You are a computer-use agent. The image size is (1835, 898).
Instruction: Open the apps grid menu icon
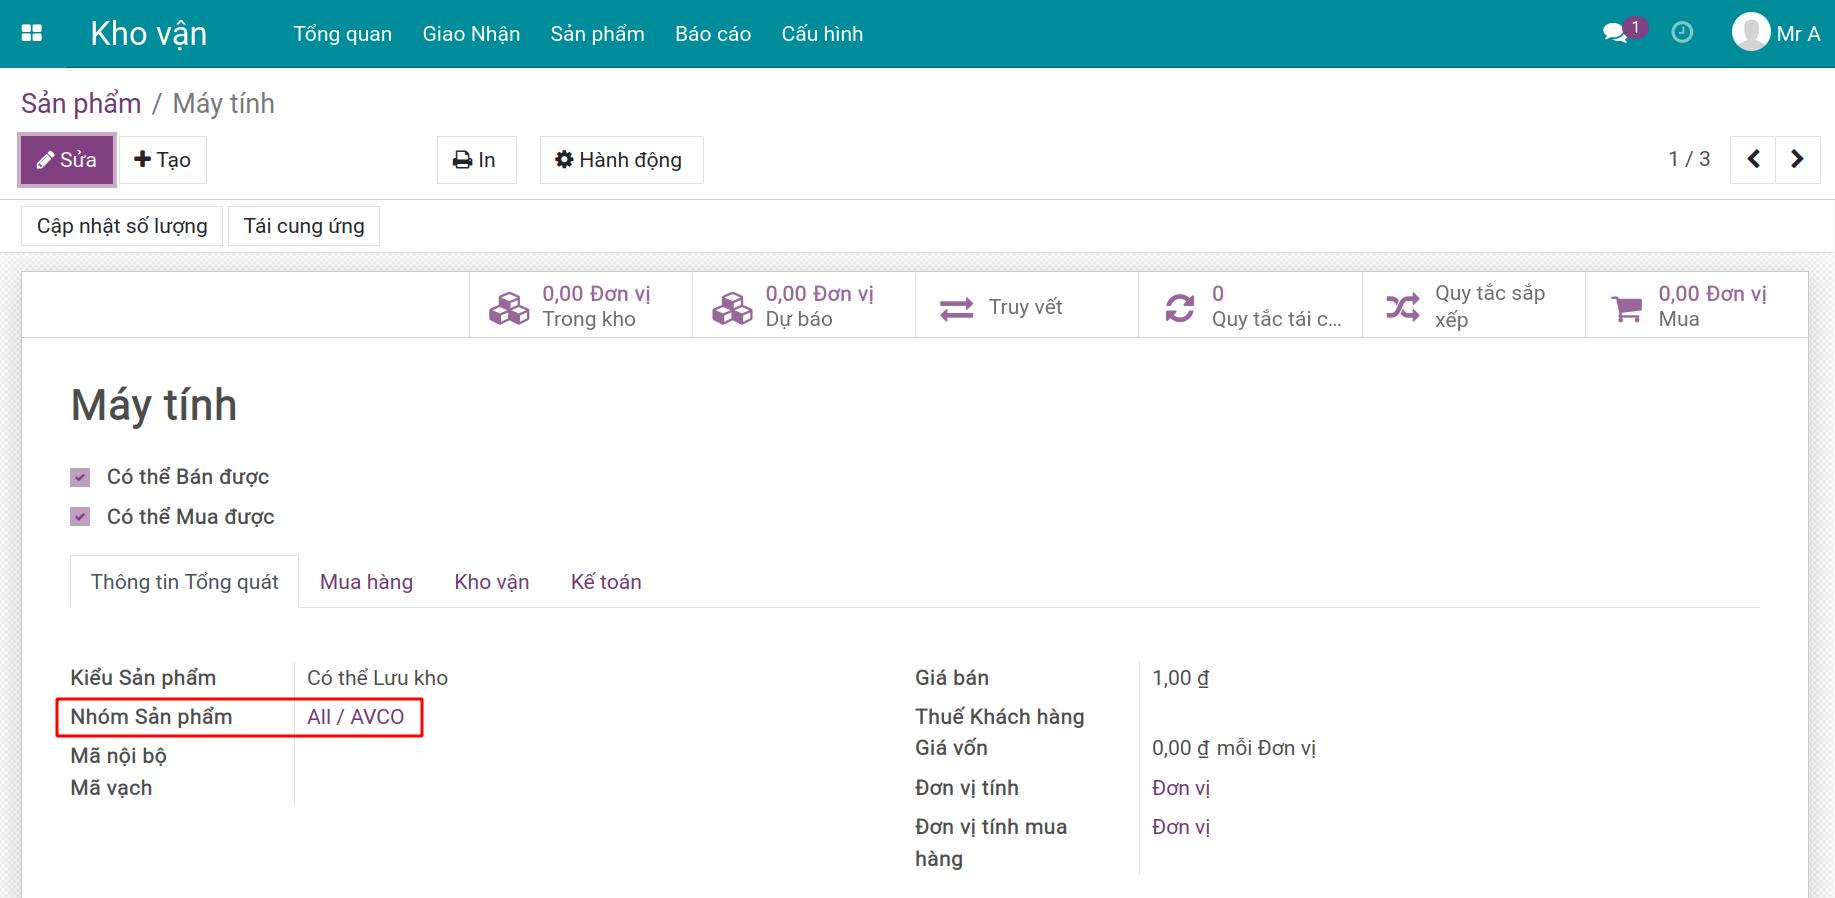pyautogui.click(x=32, y=33)
